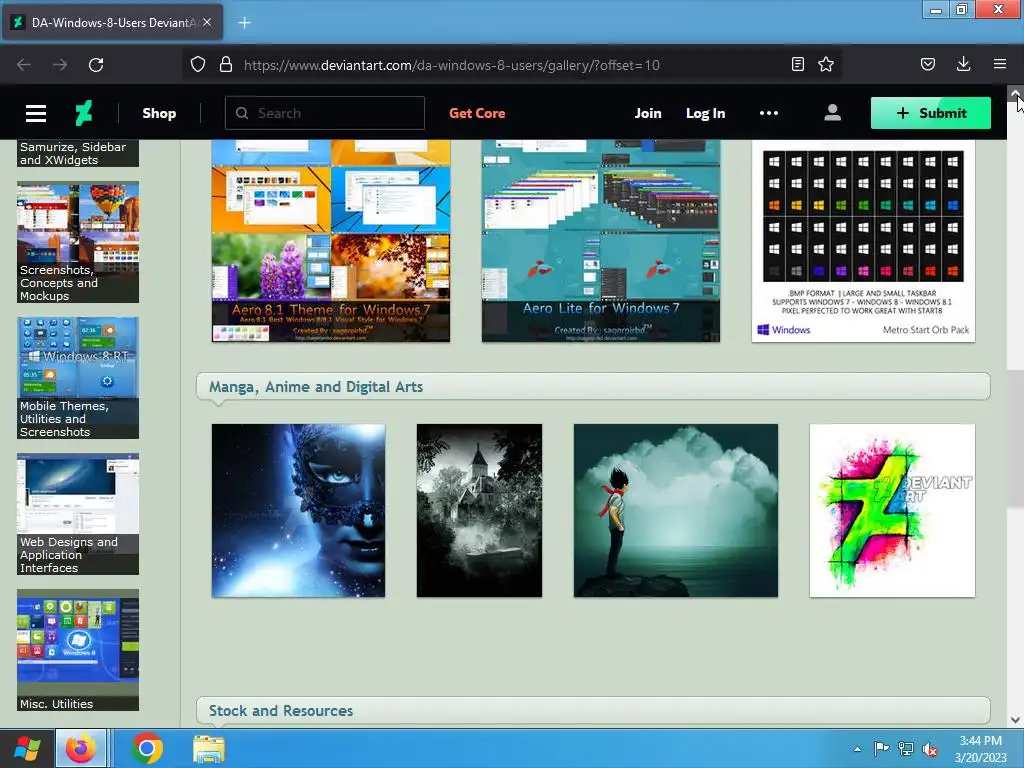Open the taskbar clock showing 3:44 PM
The width and height of the screenshot is (1024, 768).
click(x=980, y=748)
